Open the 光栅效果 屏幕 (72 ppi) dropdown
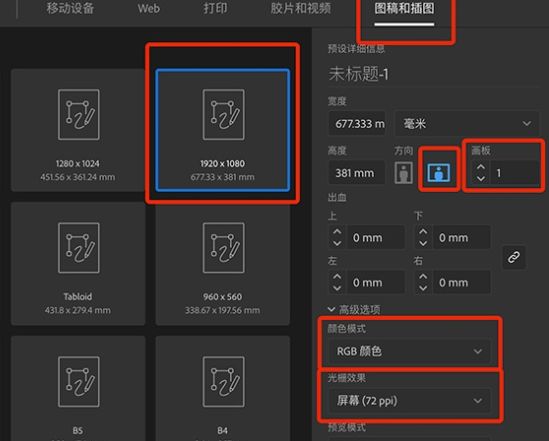 [409, 401]
